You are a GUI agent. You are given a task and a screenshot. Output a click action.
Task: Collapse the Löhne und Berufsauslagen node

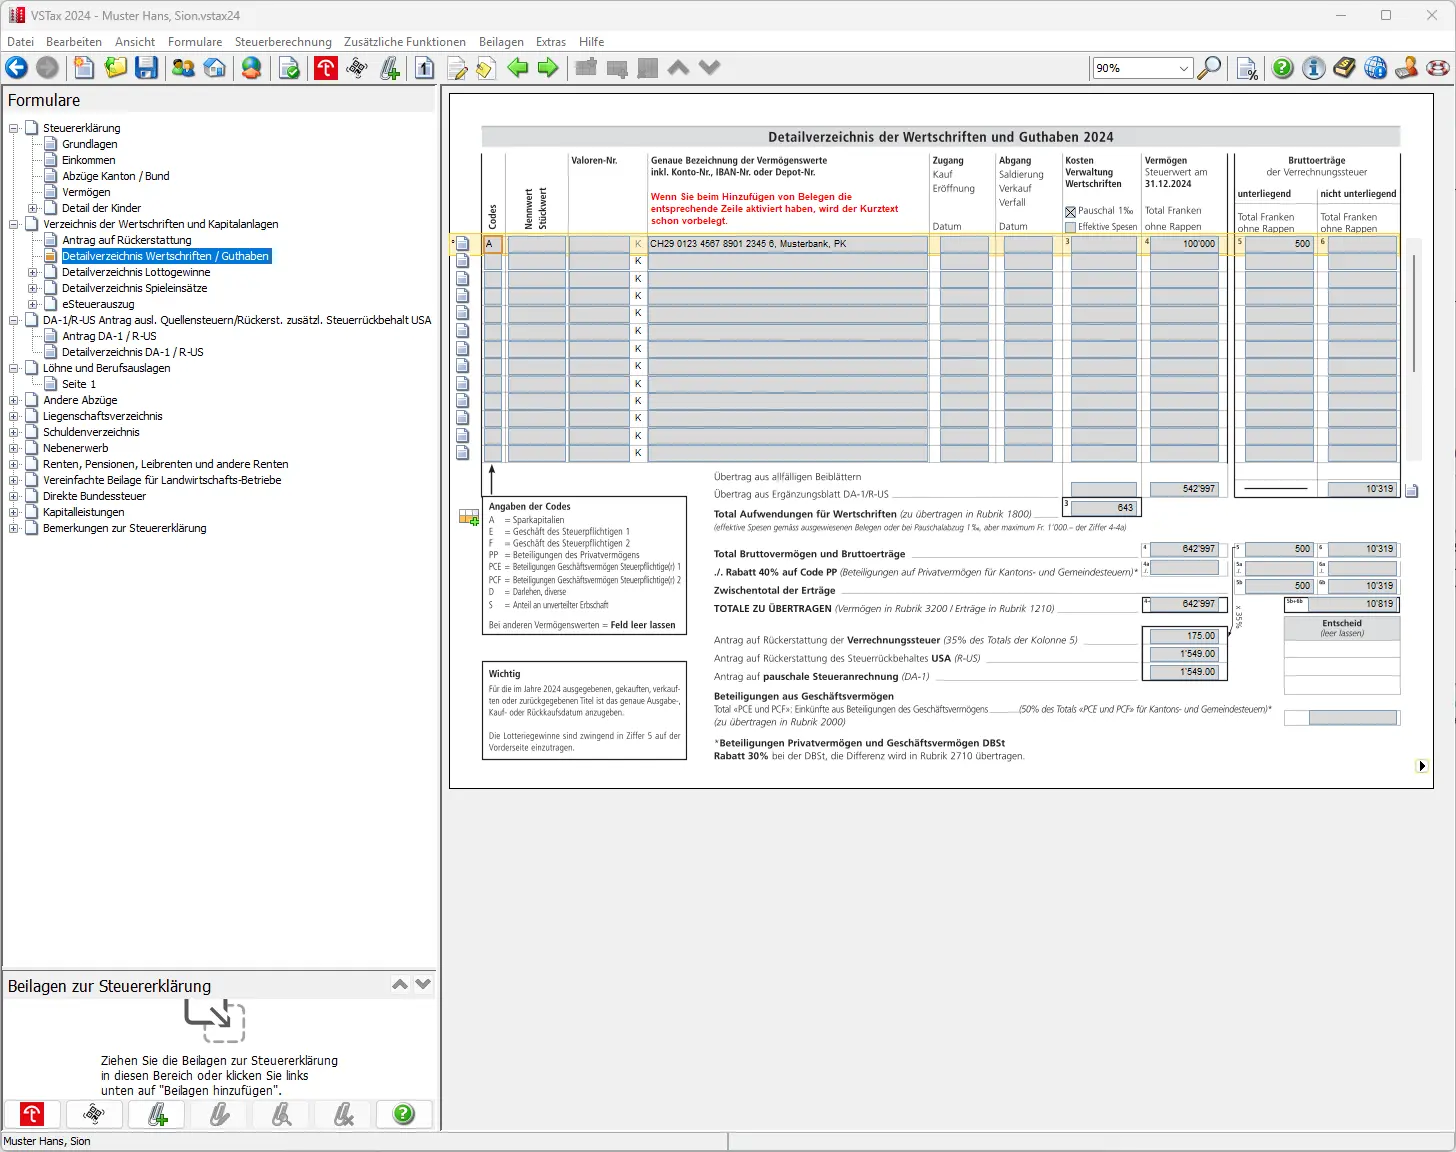coord(14,368)
